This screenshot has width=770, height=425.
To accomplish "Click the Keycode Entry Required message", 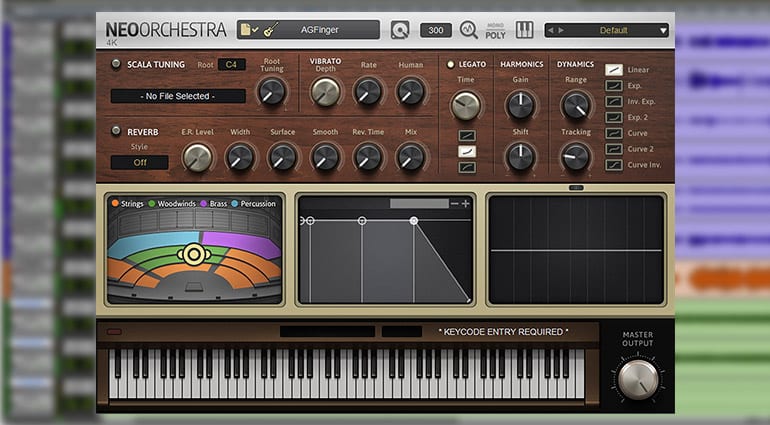I will click(x=503, y=332).
